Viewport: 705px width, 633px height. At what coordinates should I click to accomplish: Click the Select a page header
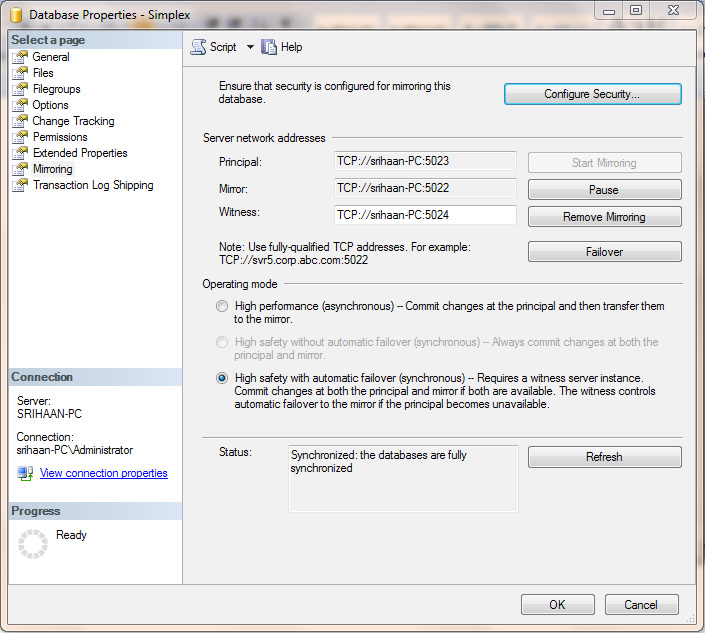[95, 40]
